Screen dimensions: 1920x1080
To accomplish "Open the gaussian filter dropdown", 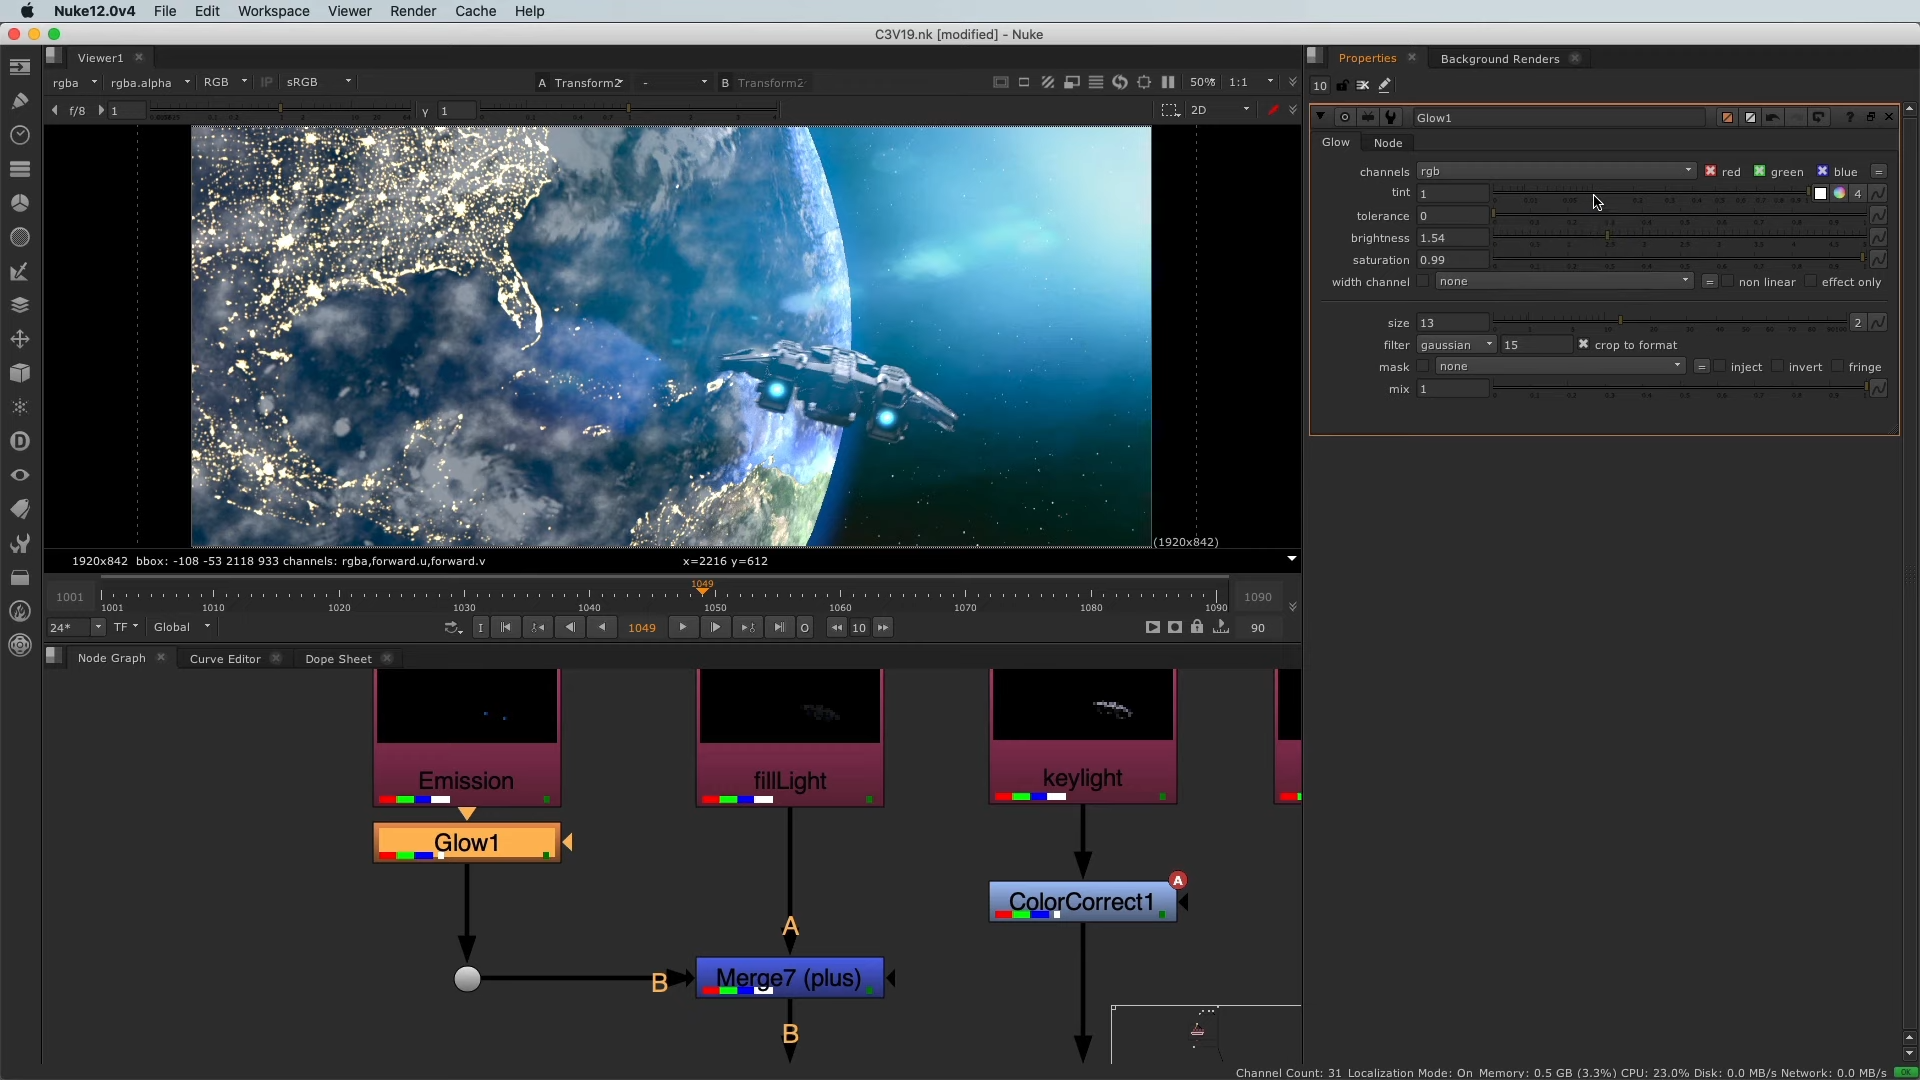I will point(1456,345).
